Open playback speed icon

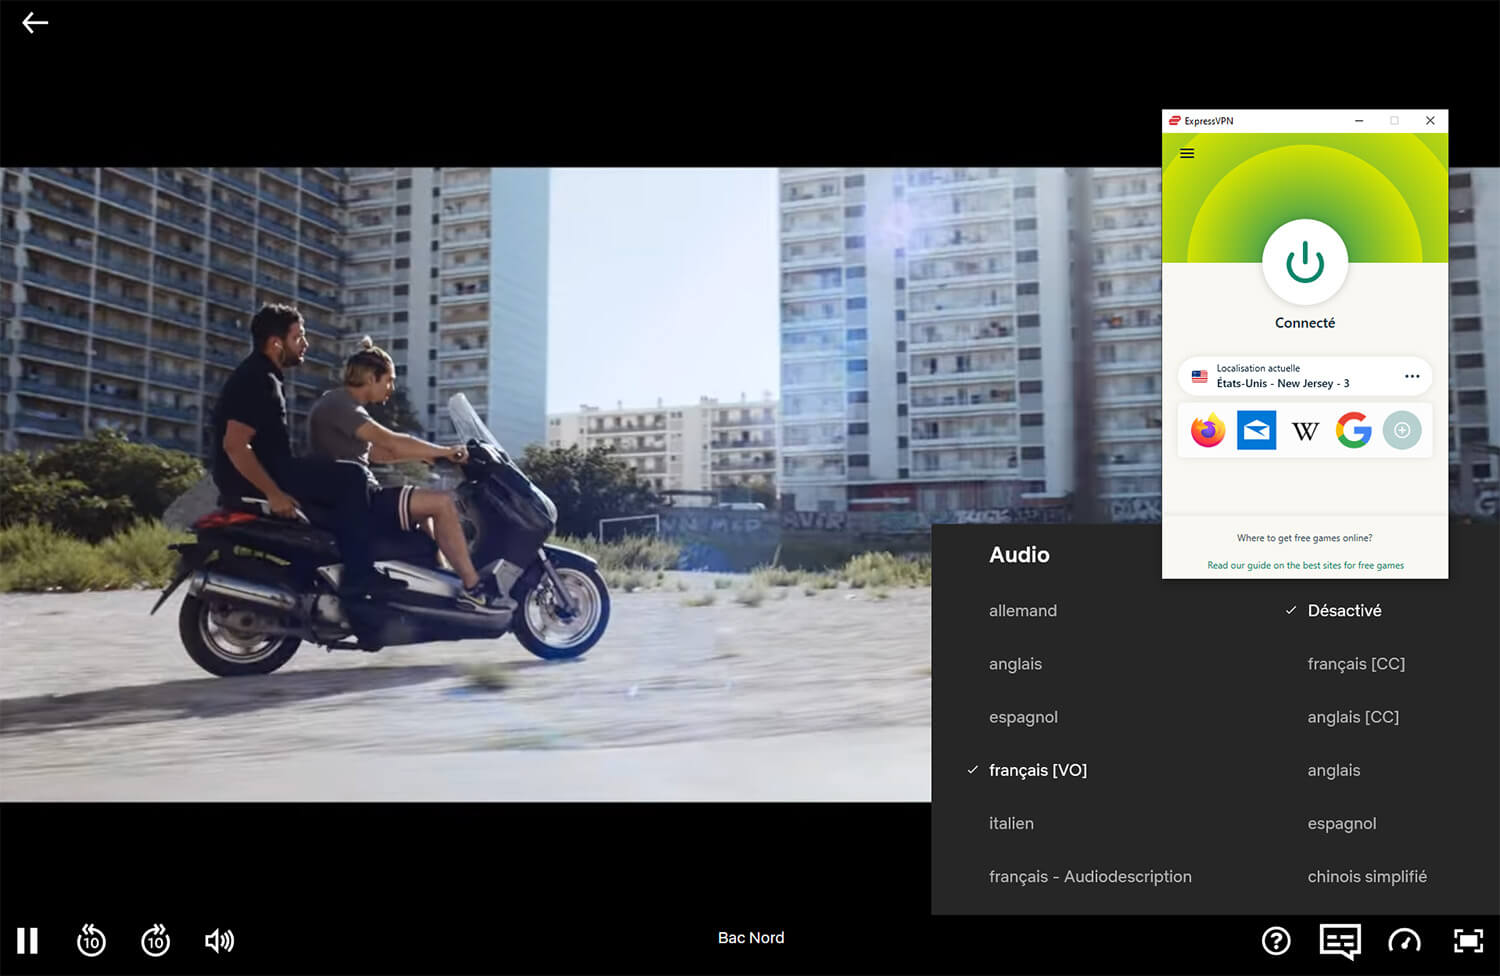[1404, 940]
